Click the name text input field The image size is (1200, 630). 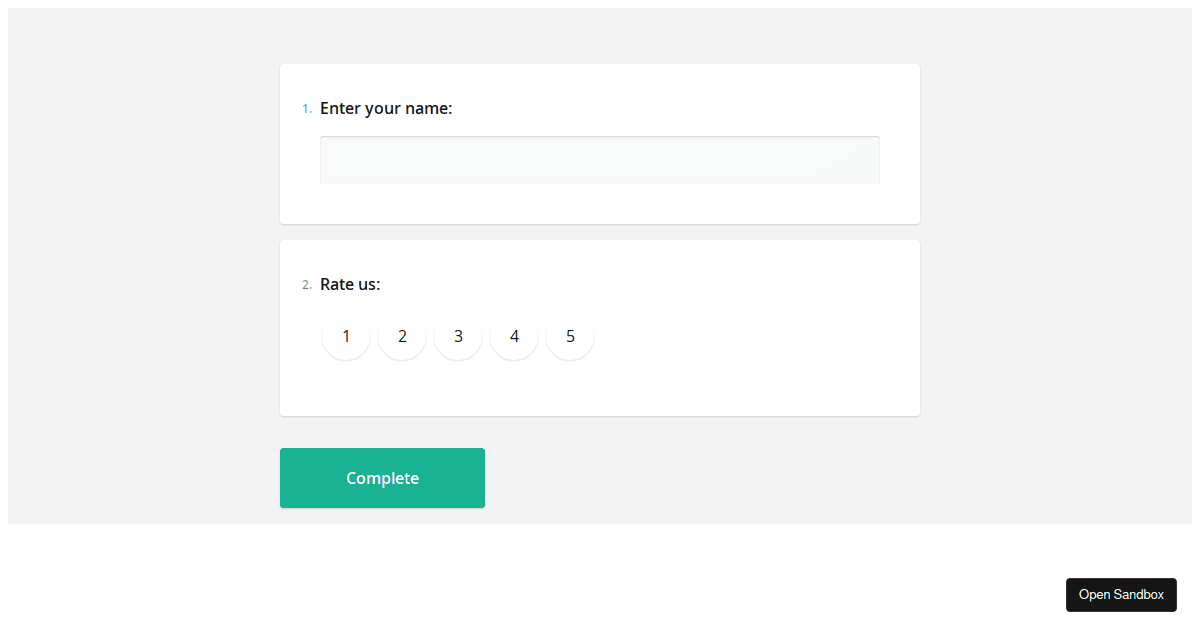click(x=599, y=160)
